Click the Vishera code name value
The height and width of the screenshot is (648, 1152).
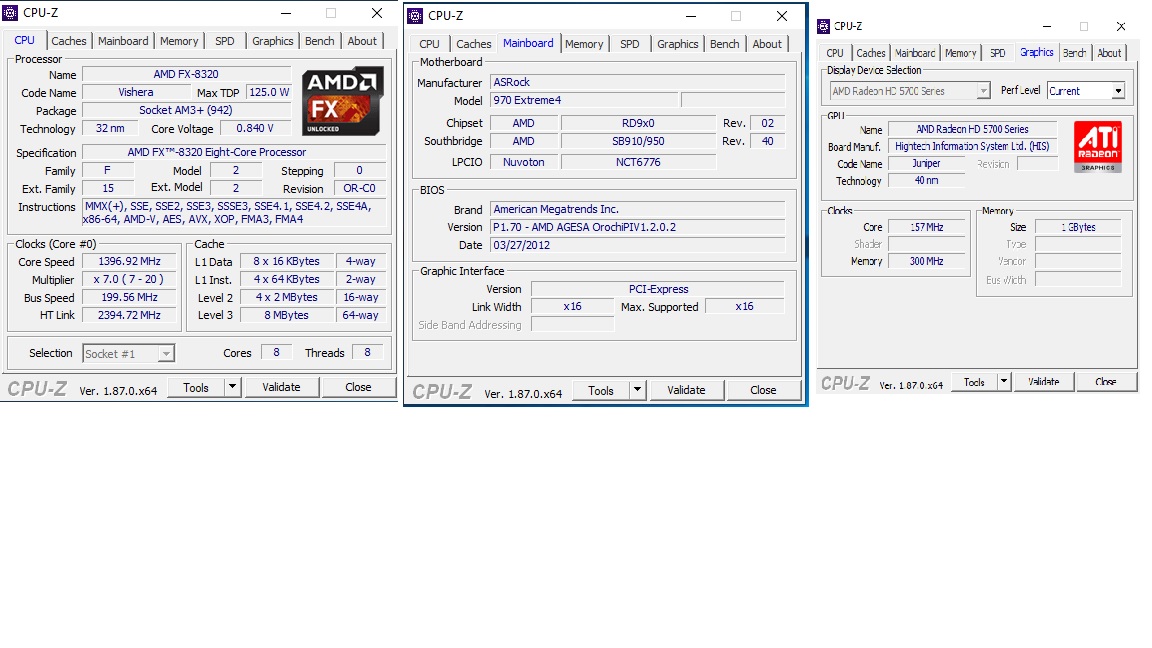[136, 93]
